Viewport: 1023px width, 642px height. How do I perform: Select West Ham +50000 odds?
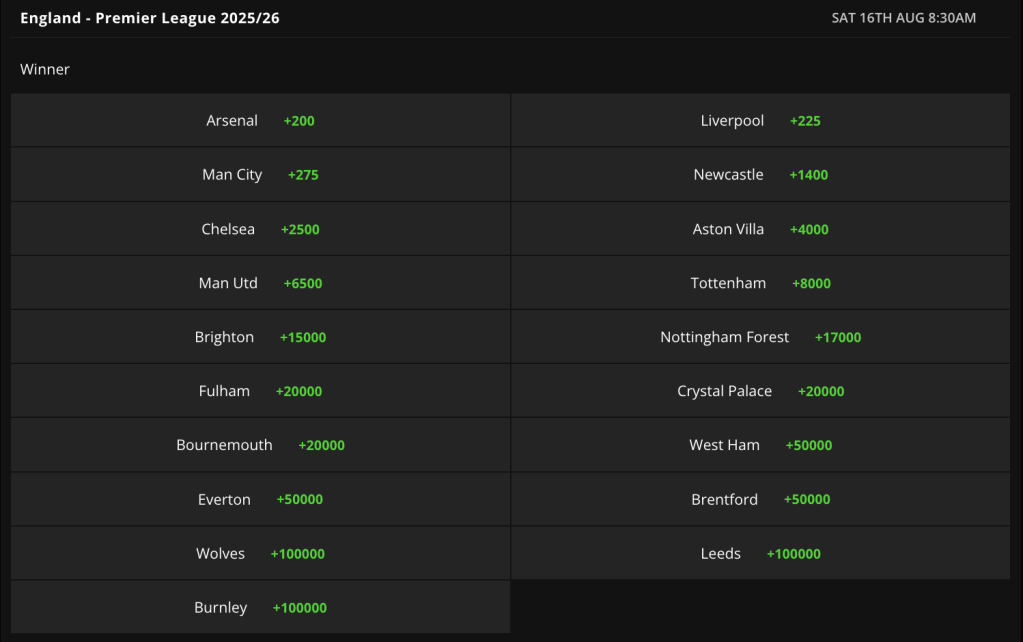pyautogui.click(x=761, y=445)
